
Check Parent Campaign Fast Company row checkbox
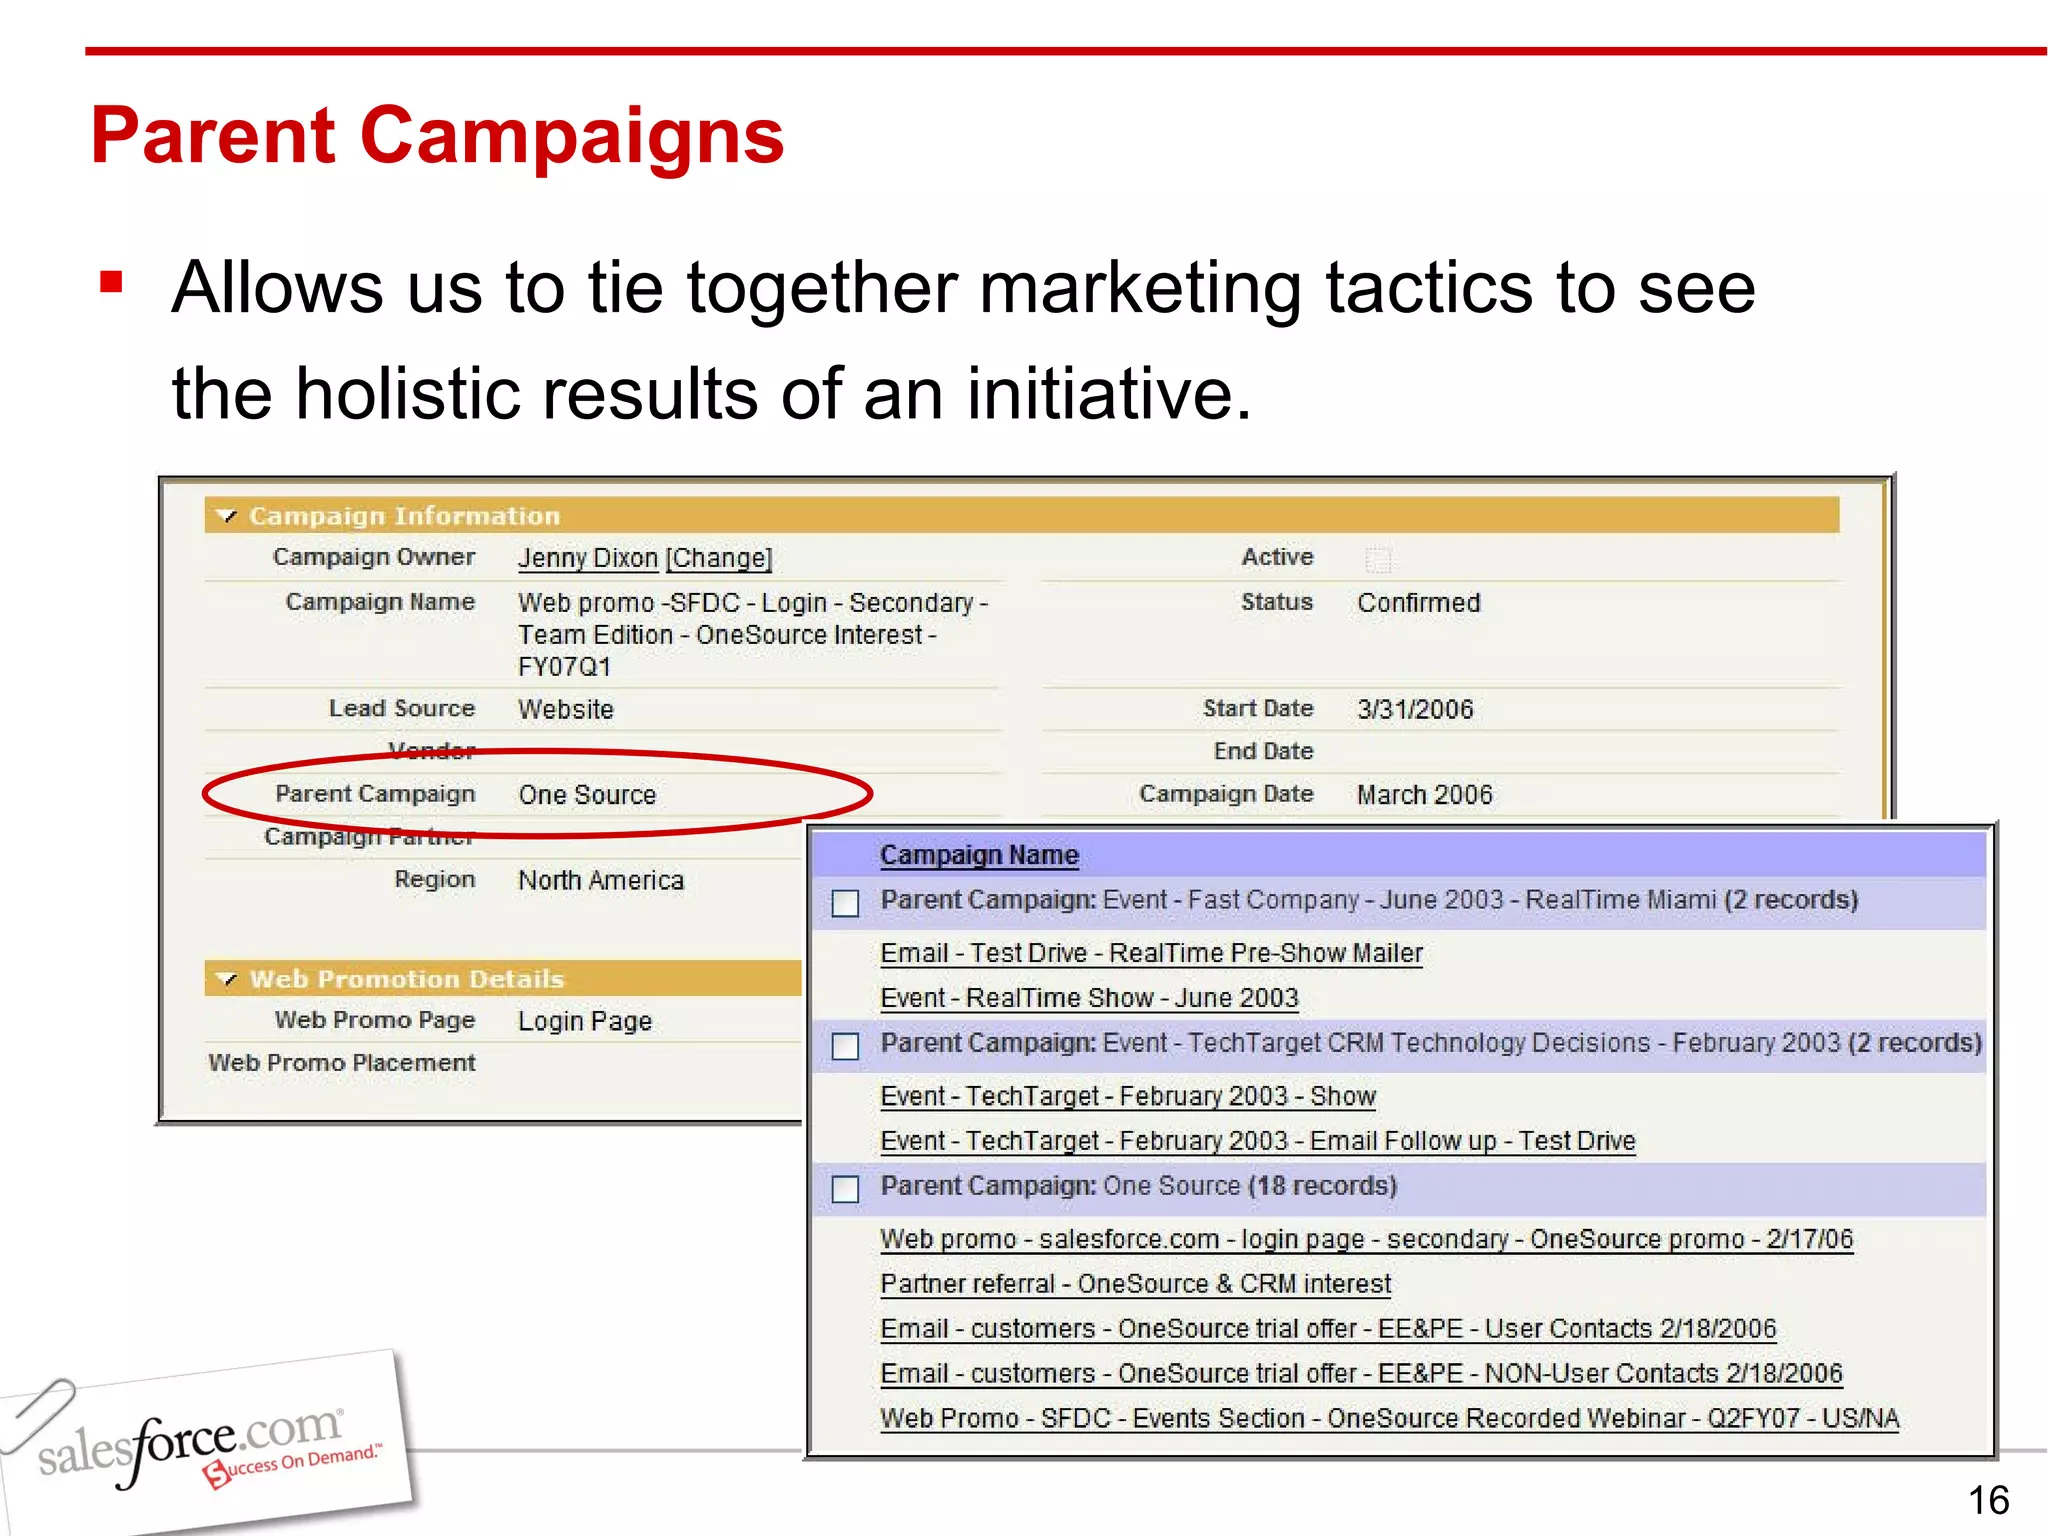(845, 903)
